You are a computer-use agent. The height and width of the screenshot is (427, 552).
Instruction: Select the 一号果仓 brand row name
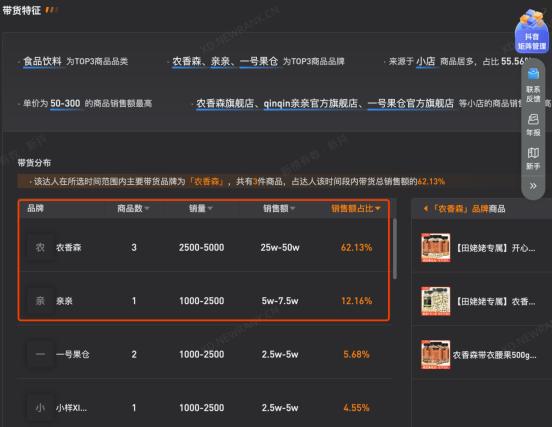point(73,354)
